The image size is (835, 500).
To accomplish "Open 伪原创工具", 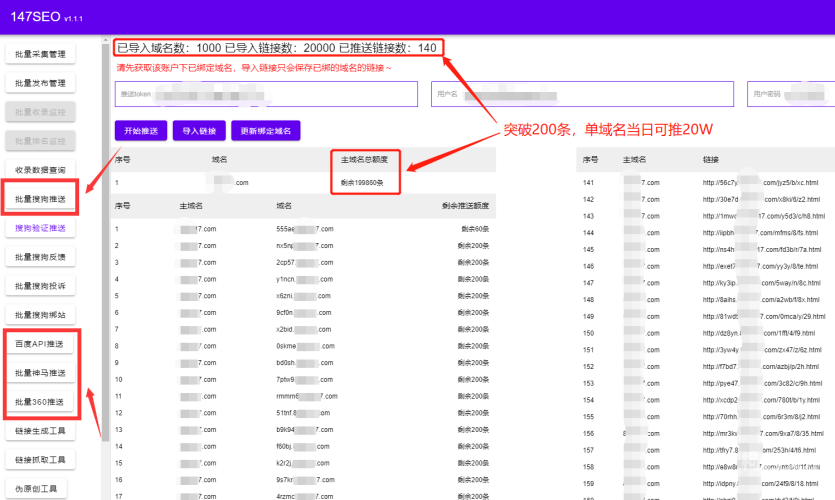I will 36,489.
